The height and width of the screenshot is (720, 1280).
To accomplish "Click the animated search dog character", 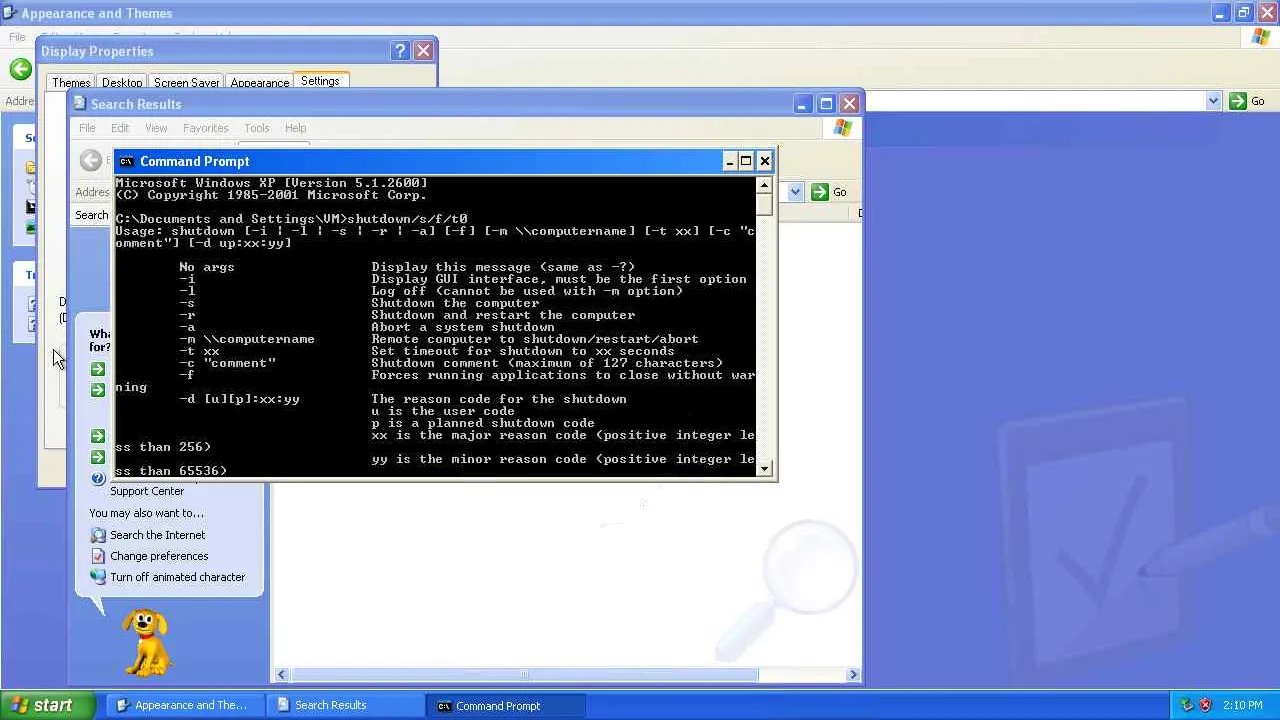I will (x=146, y=642).
